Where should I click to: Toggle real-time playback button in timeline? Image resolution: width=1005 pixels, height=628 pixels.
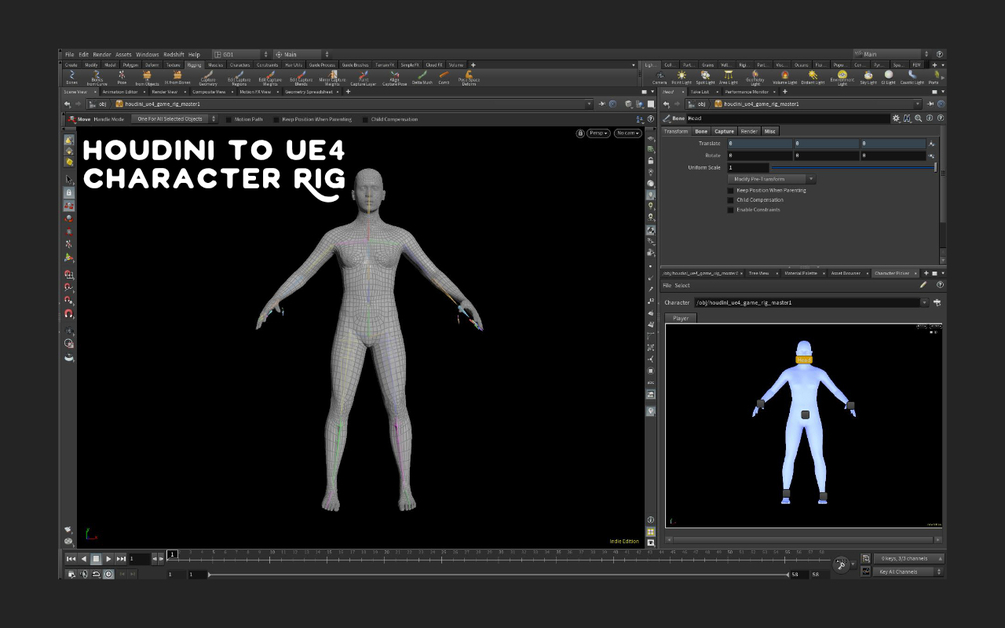point(108,574)
